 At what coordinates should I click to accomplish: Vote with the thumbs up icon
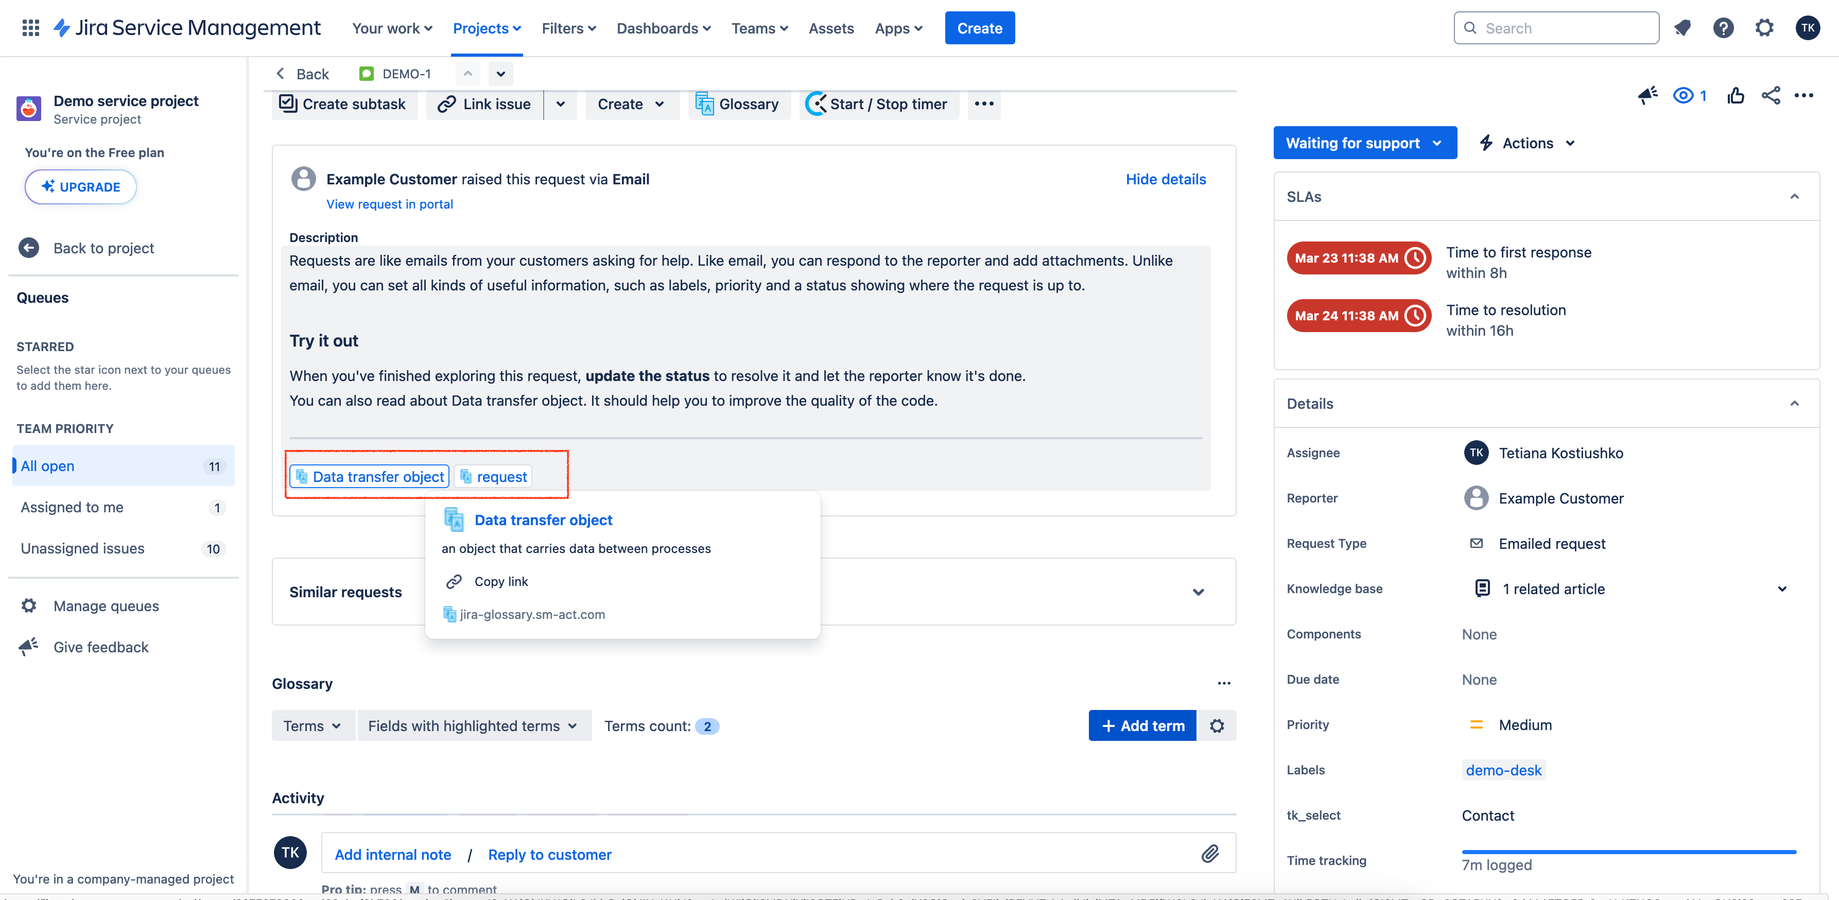1735,95
